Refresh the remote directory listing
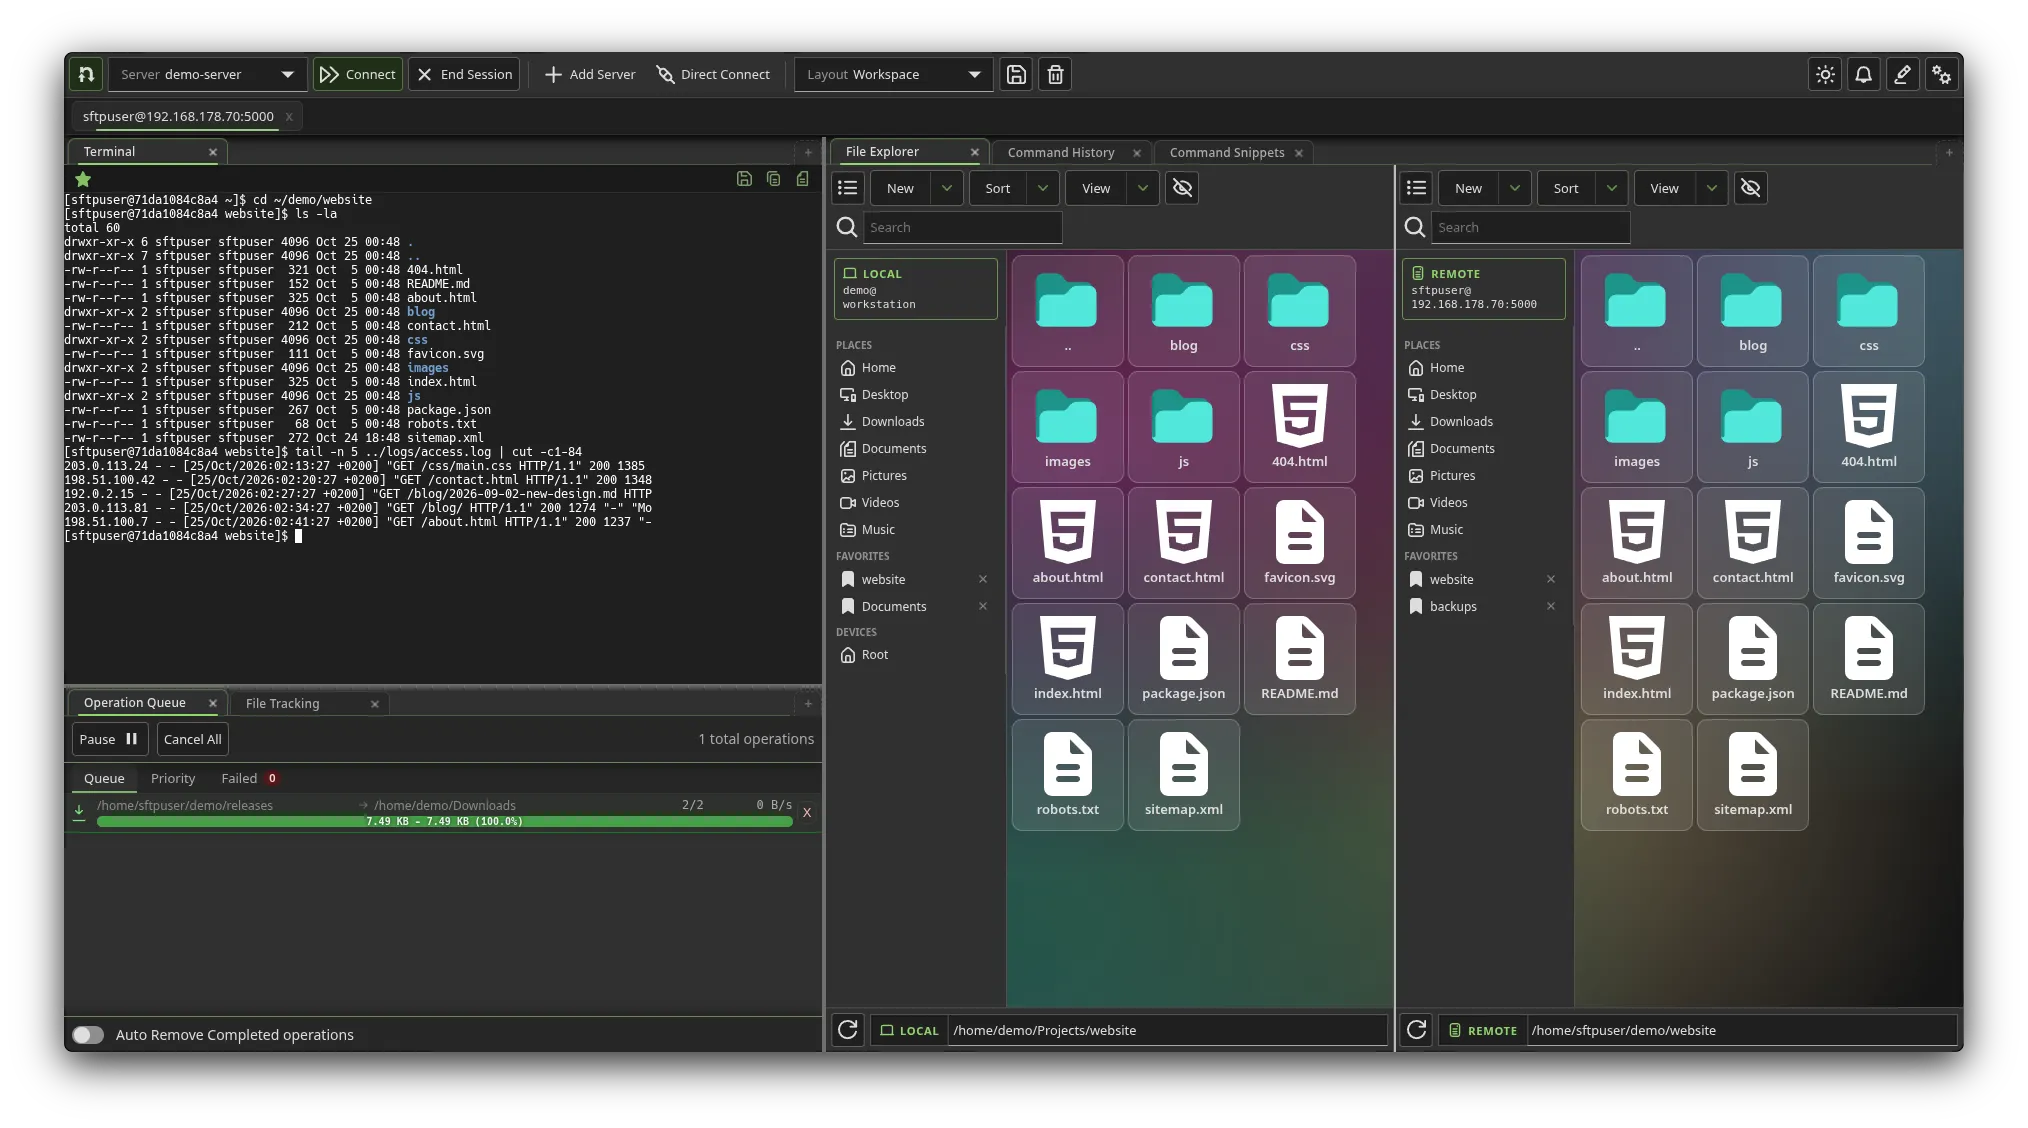 (1416, 1030)
